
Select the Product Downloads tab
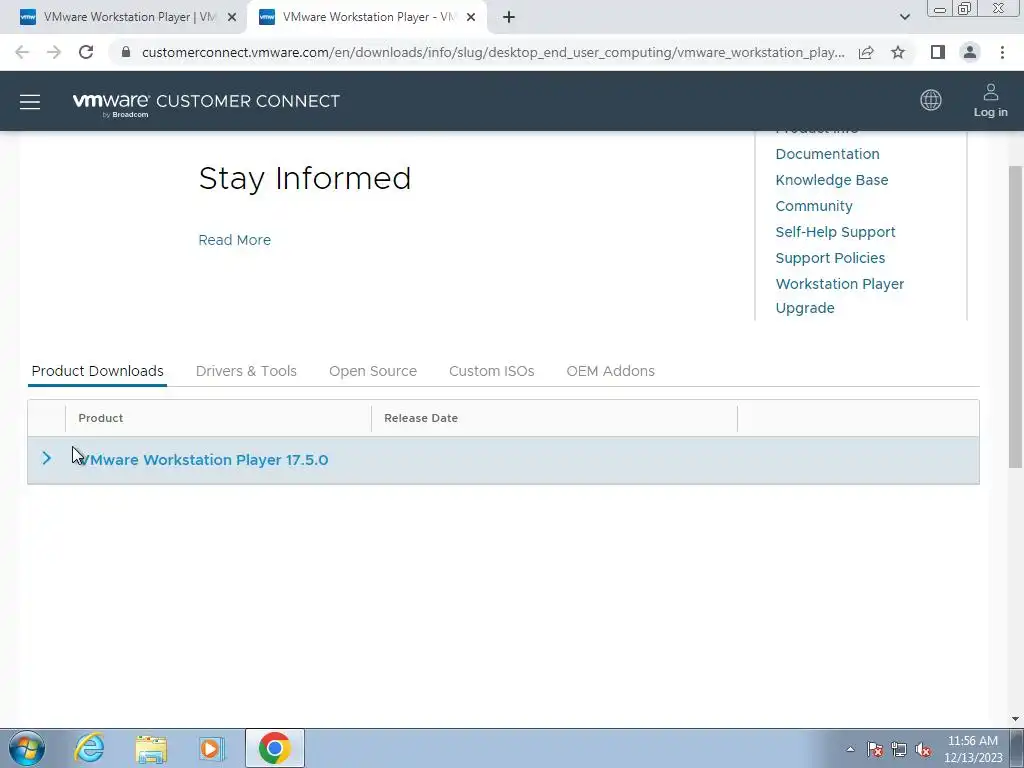tap(97, 371)
